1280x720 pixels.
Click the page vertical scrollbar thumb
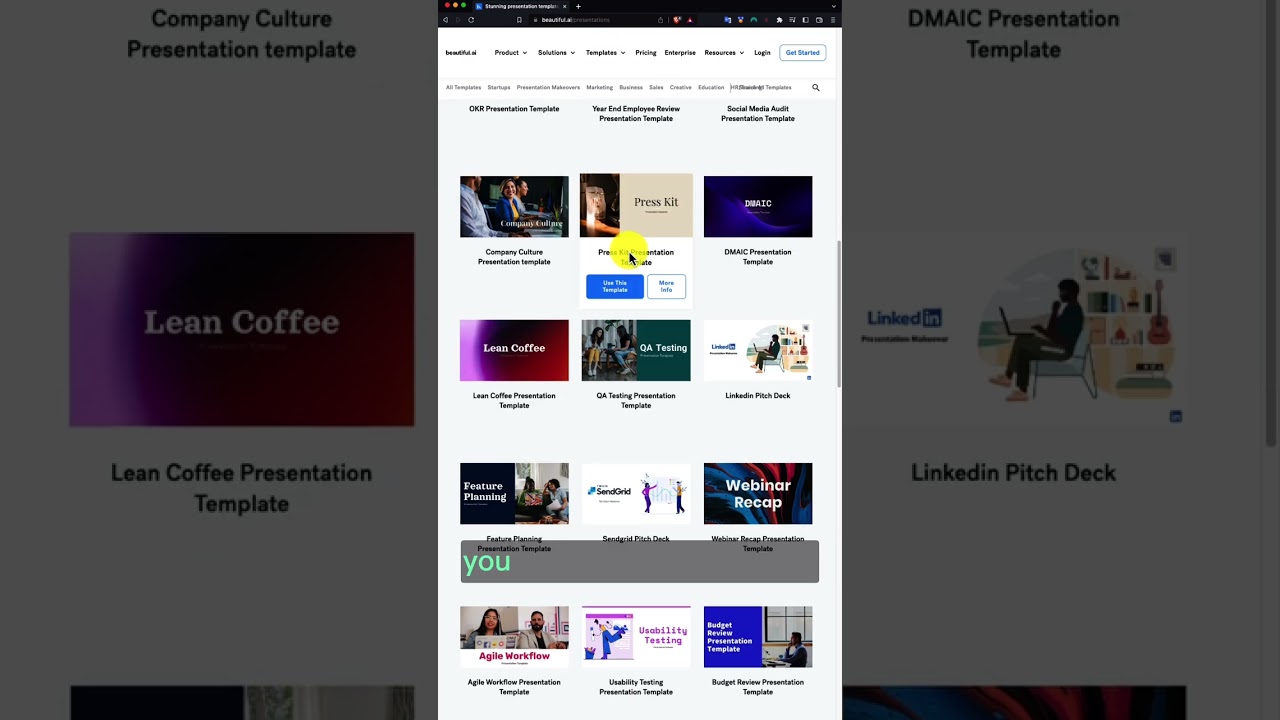click(x=839, y=315)
